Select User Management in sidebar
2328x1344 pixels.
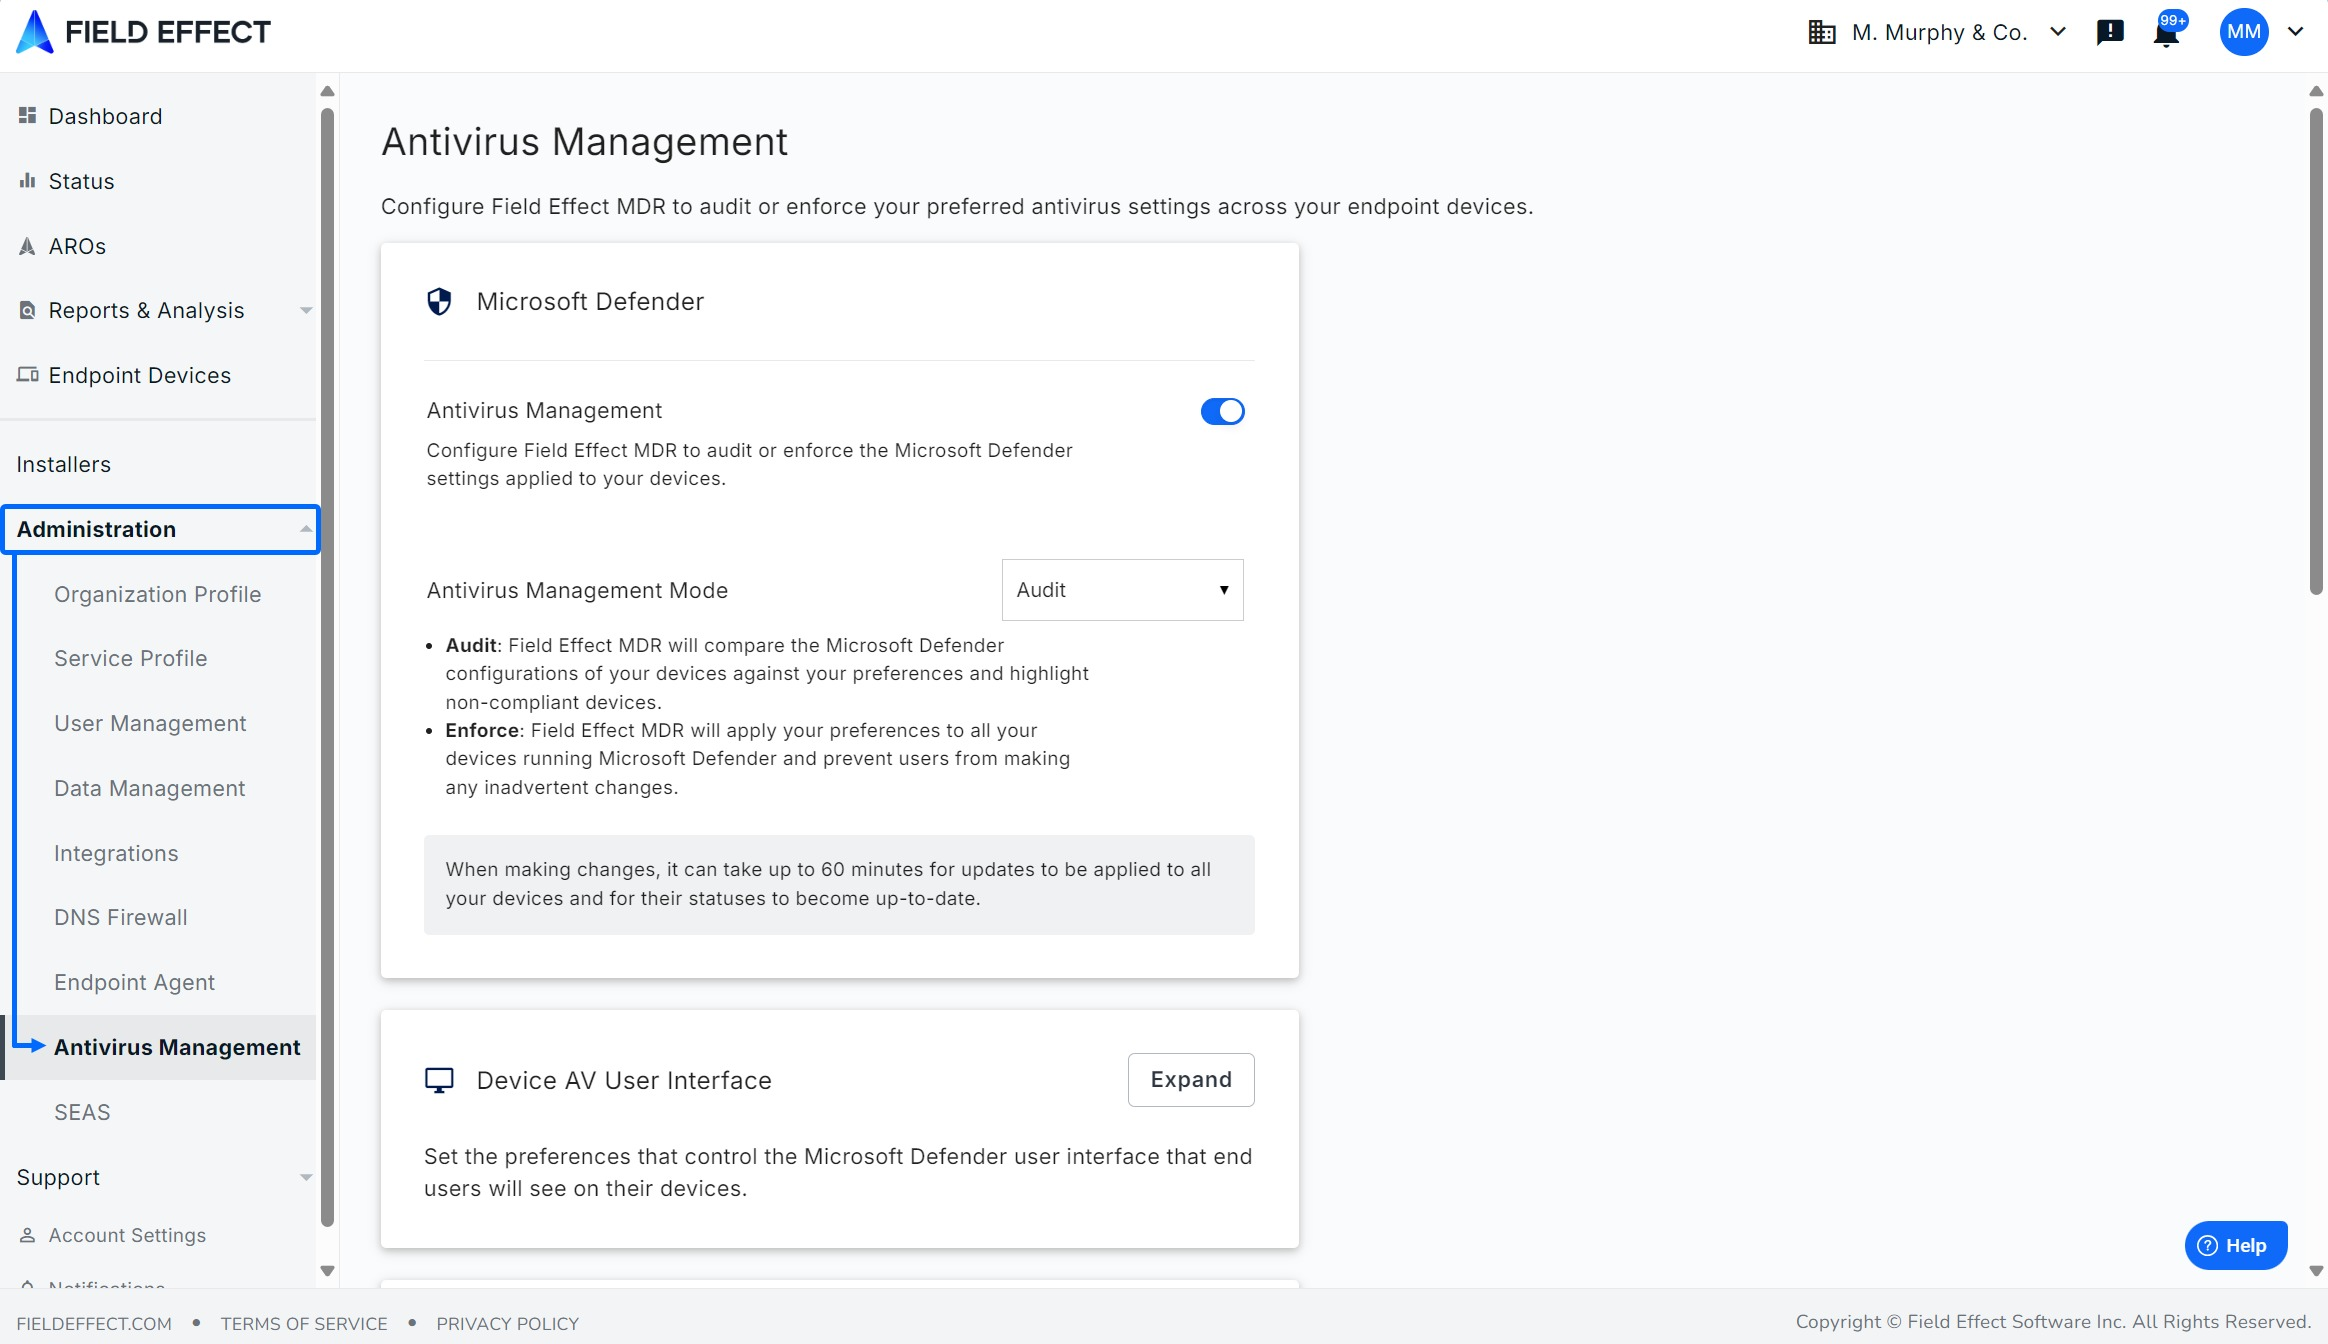click(x=150, y=723)
